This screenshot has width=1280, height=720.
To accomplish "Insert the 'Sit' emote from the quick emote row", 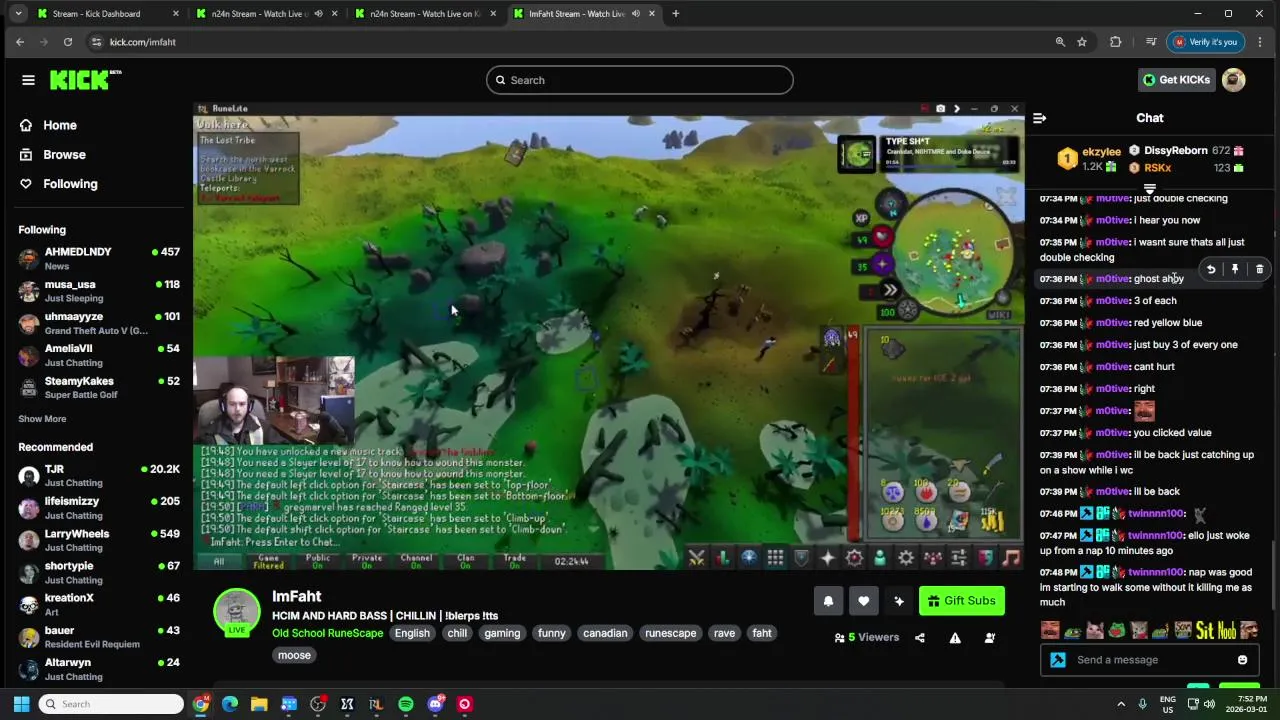I will (x=1204, y=630).
